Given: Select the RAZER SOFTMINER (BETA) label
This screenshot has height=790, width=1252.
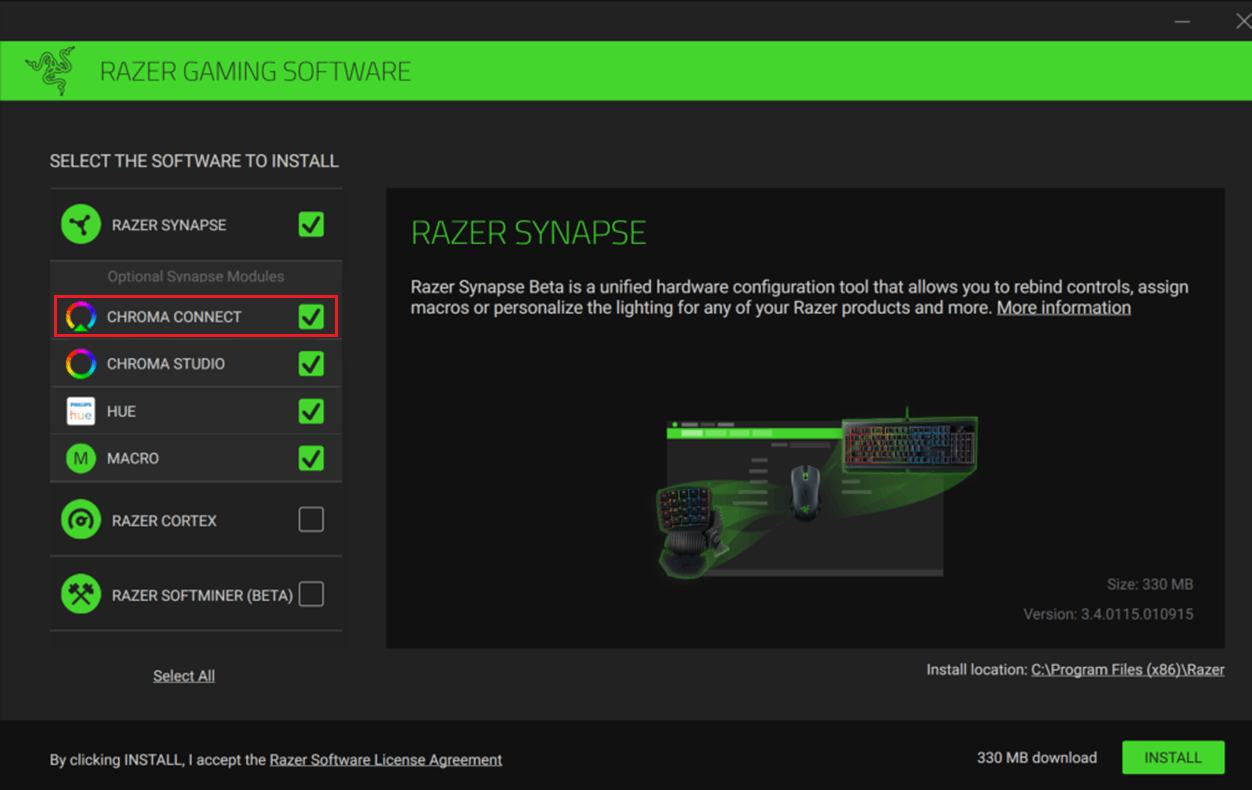Looking at the screenshot, I should (x=202, y=596).
